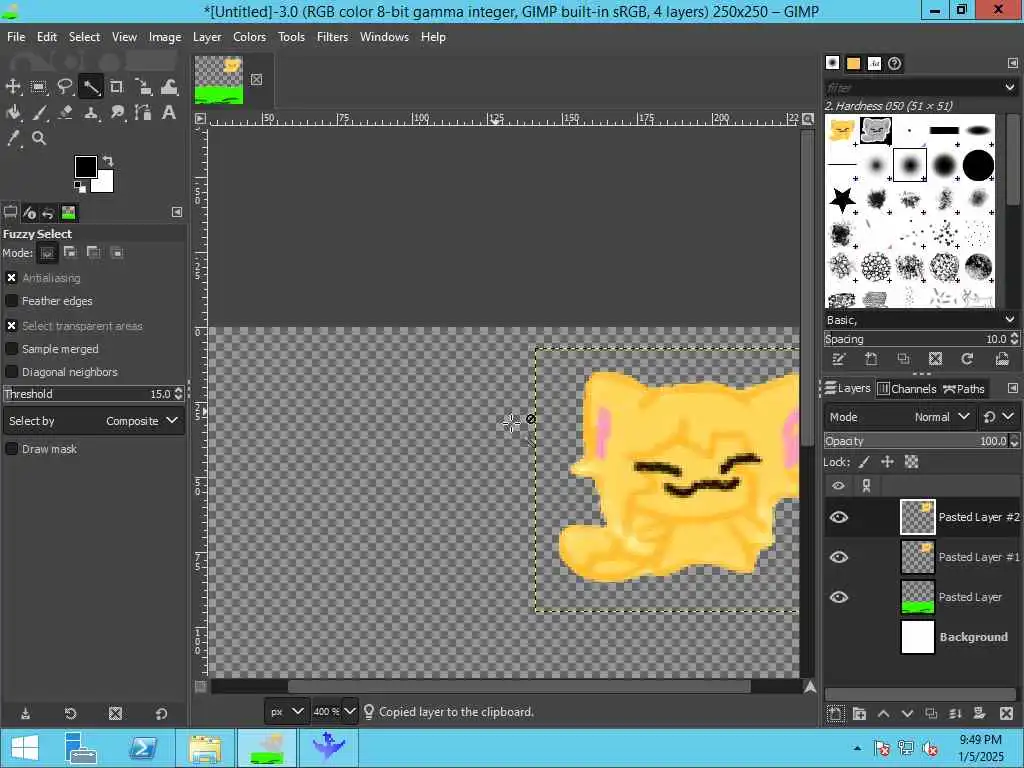Open the File menu
Viewport: 1024px width, 768px height.
[x=16, y=37]
